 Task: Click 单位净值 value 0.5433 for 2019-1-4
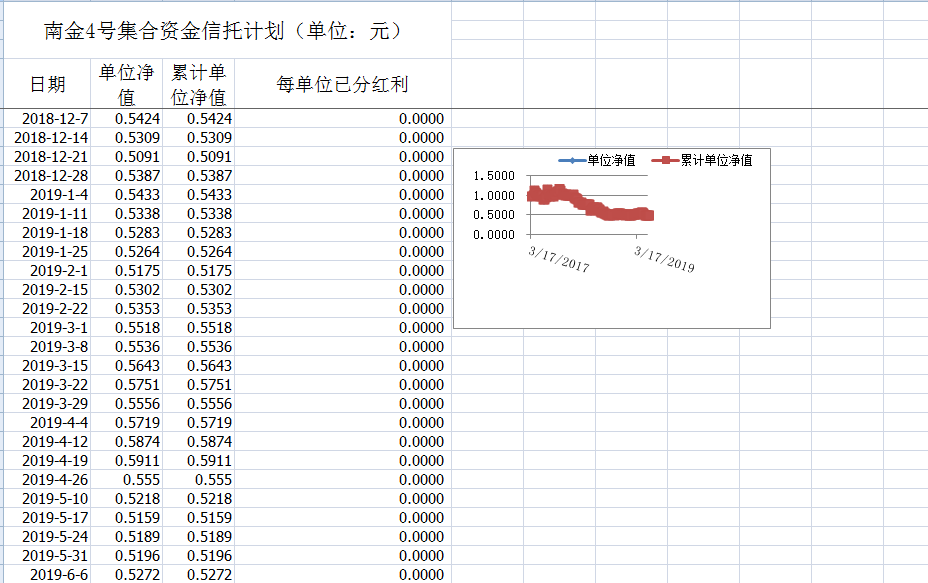tap(126, 194)
